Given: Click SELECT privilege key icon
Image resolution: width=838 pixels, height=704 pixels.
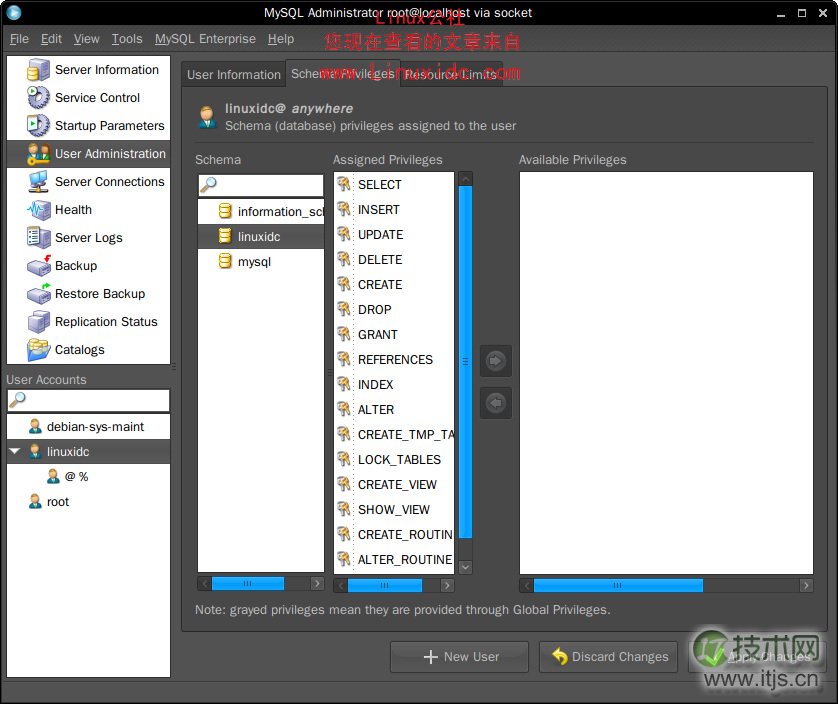Looking at the screenshot, I should tap(344, 184).
